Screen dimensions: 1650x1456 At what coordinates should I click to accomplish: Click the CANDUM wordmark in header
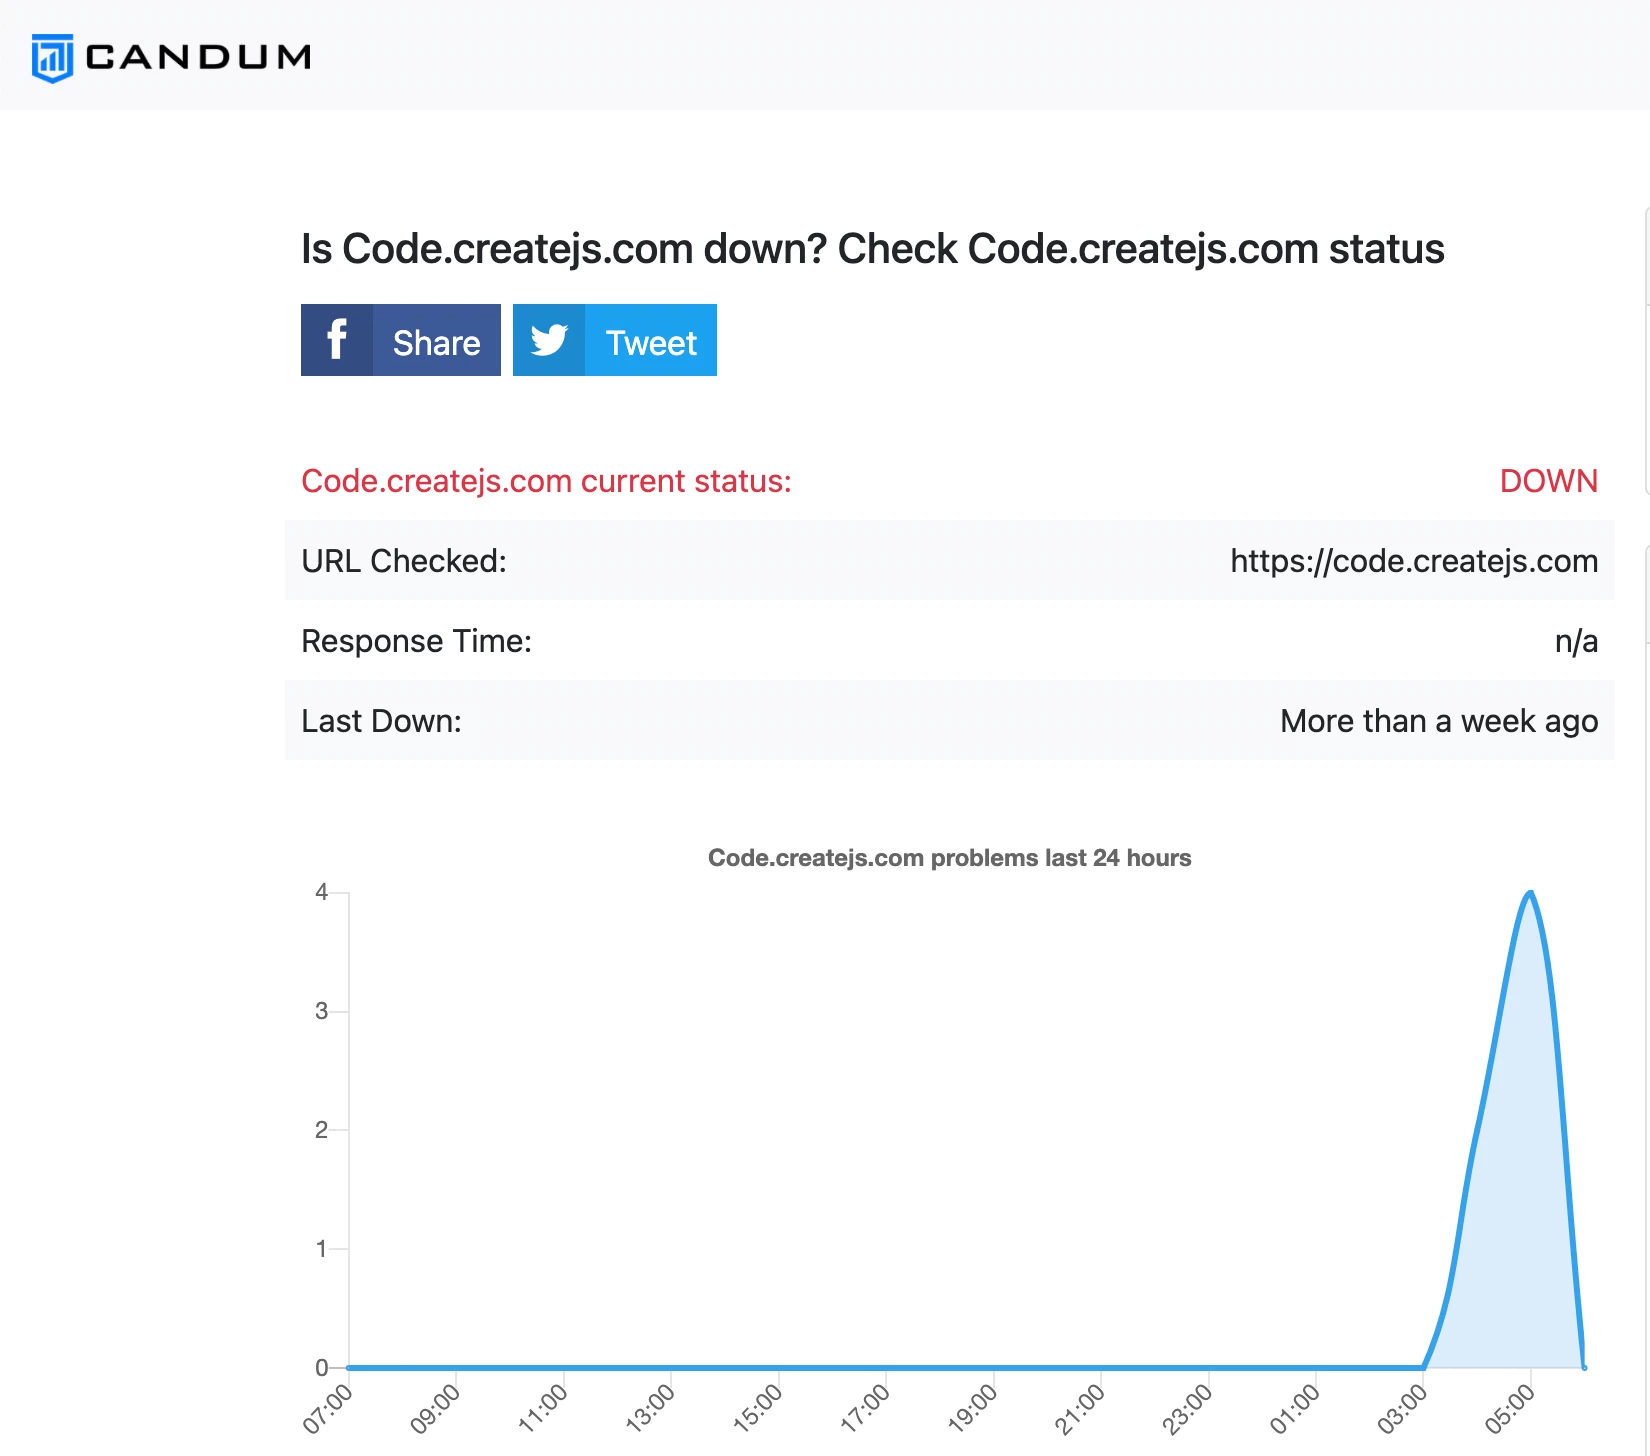198,57
